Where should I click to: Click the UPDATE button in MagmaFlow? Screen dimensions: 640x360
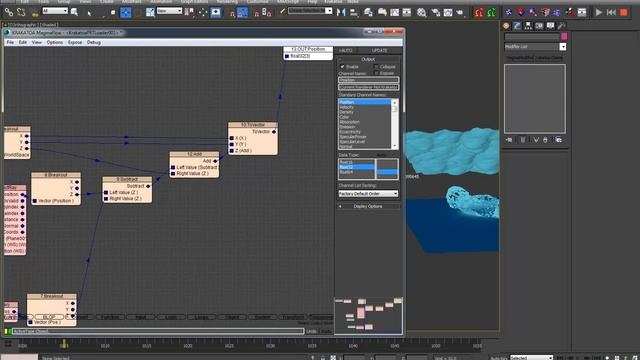tap(380, 50)
